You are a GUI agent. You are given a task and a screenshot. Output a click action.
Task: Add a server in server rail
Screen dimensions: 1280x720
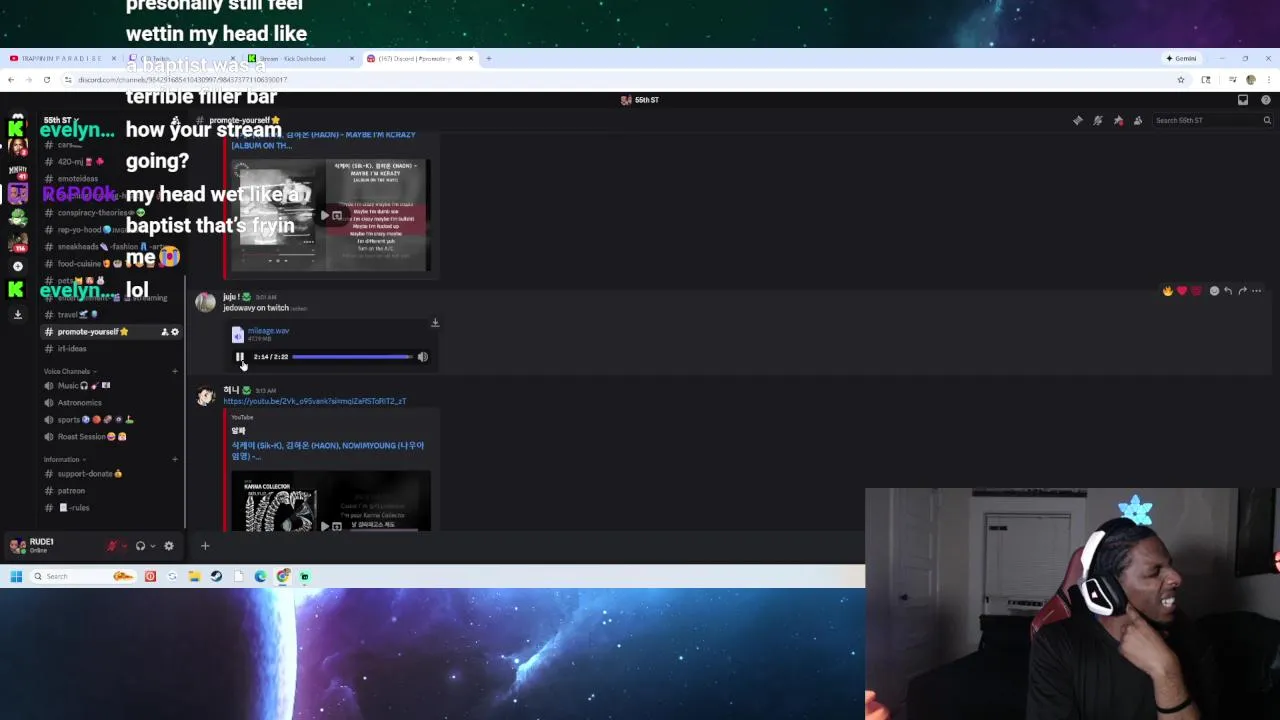[17, 266]
